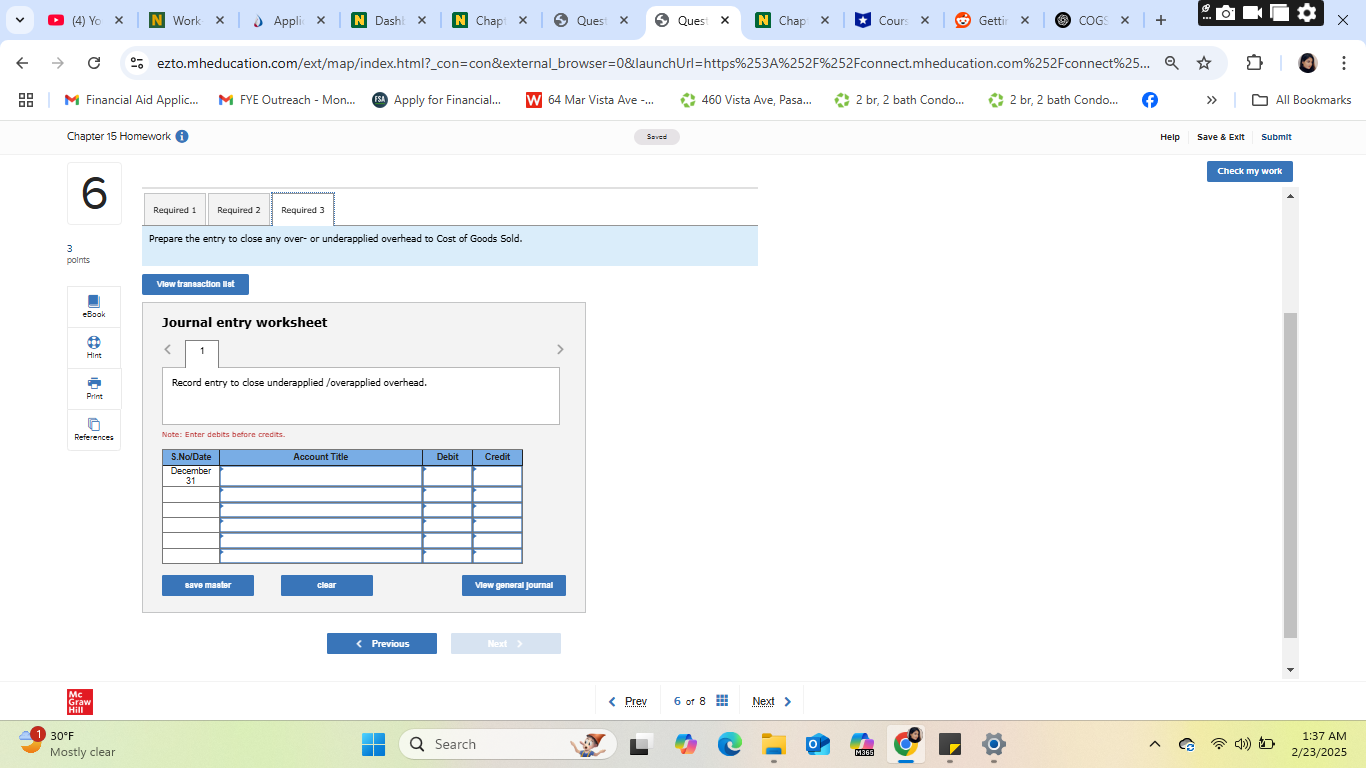1366x768 pixels.
Task: Clear the journal entry worksheet
Action: [x=327, y=585]
